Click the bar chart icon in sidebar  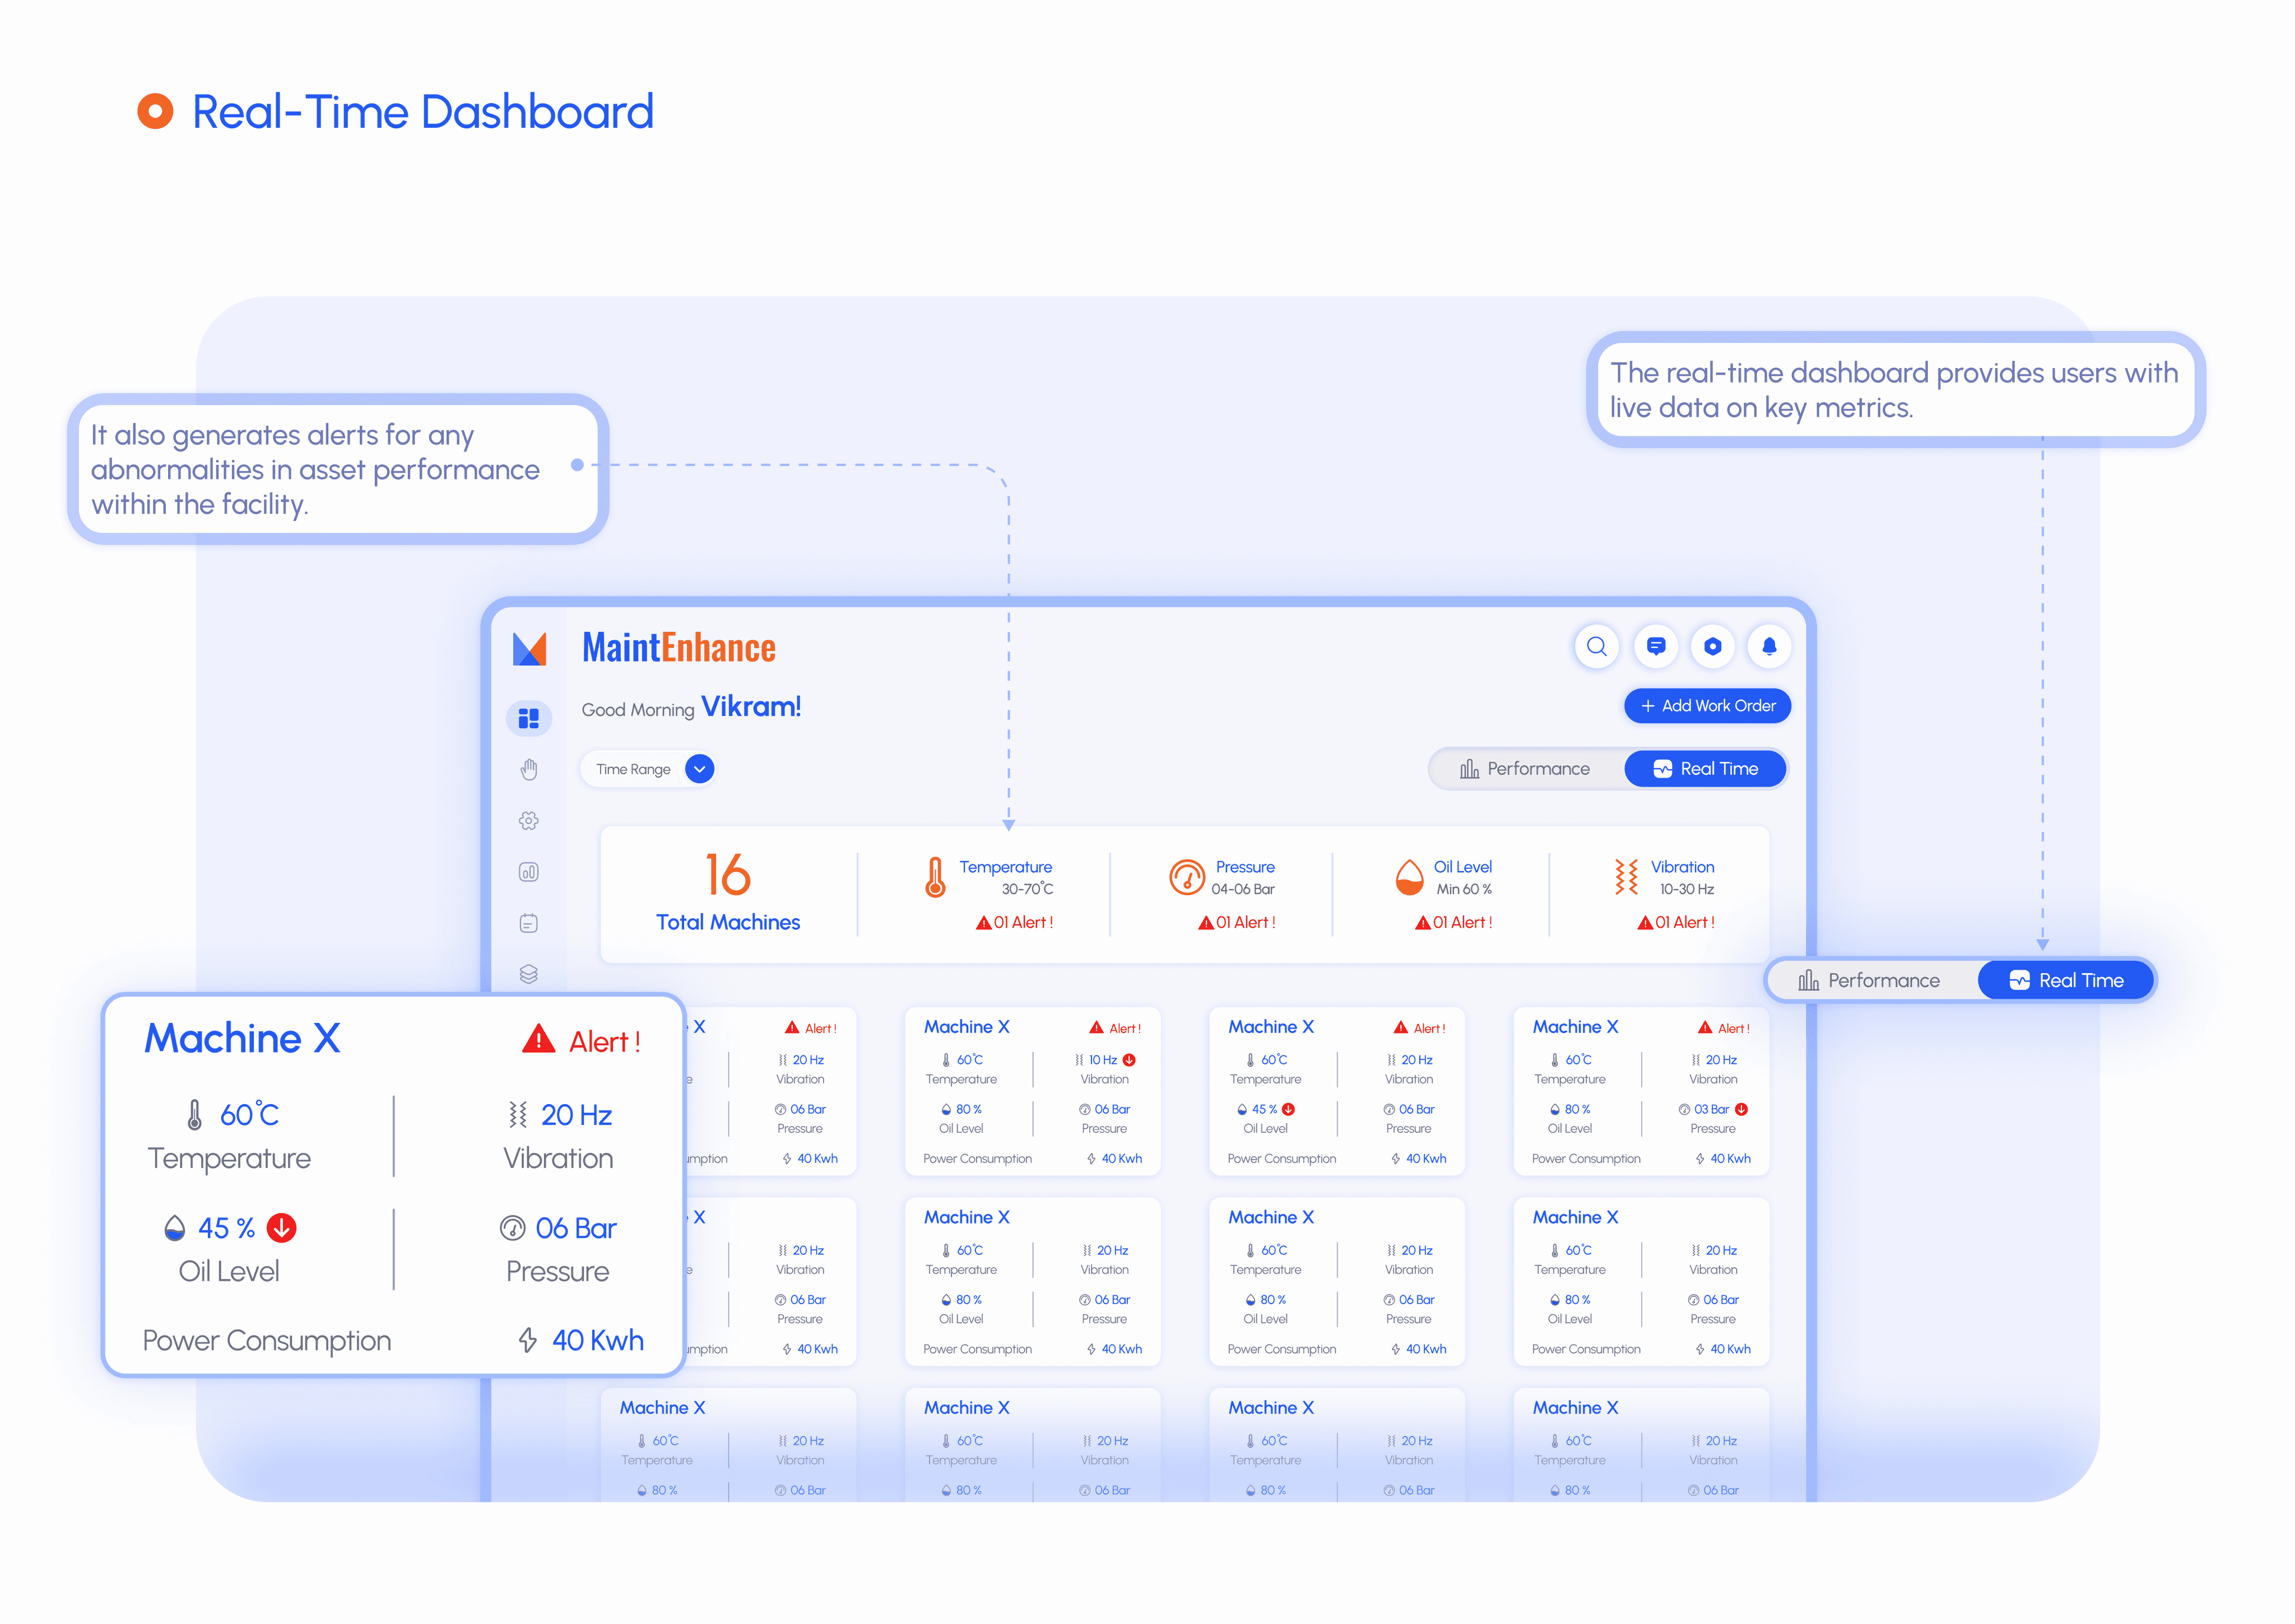coord(529,872)
